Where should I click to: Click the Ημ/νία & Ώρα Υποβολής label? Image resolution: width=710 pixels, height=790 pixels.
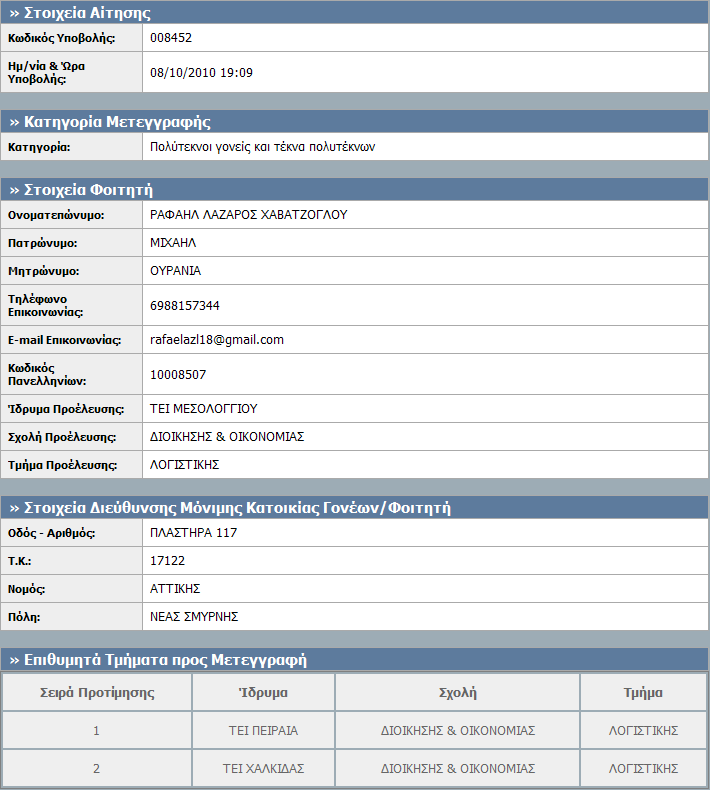point(46,73)
